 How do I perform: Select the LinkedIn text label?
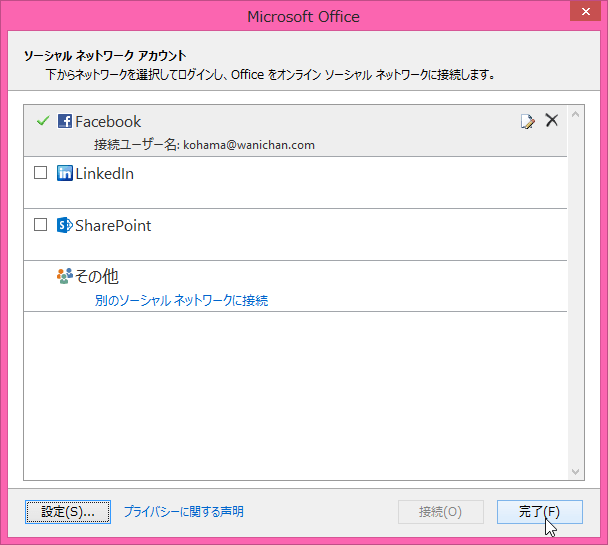click(105, 174)
